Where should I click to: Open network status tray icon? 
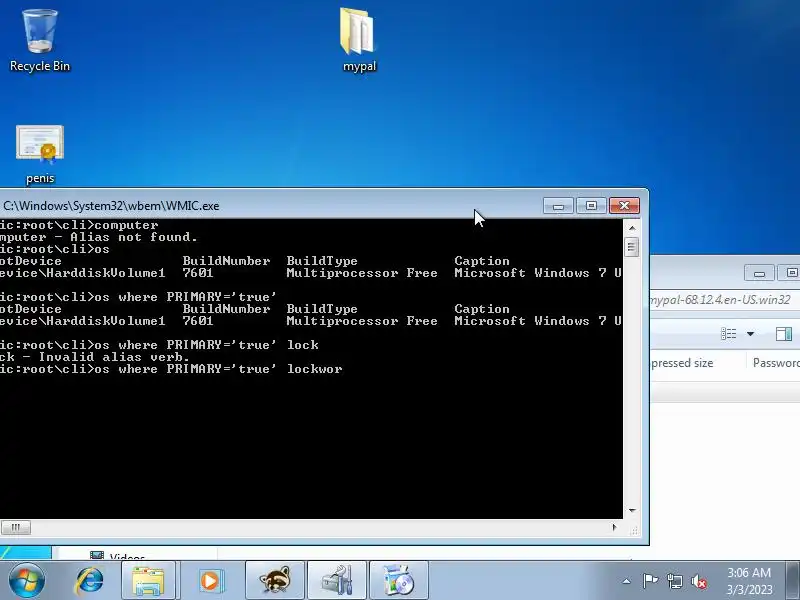(674, 581)
